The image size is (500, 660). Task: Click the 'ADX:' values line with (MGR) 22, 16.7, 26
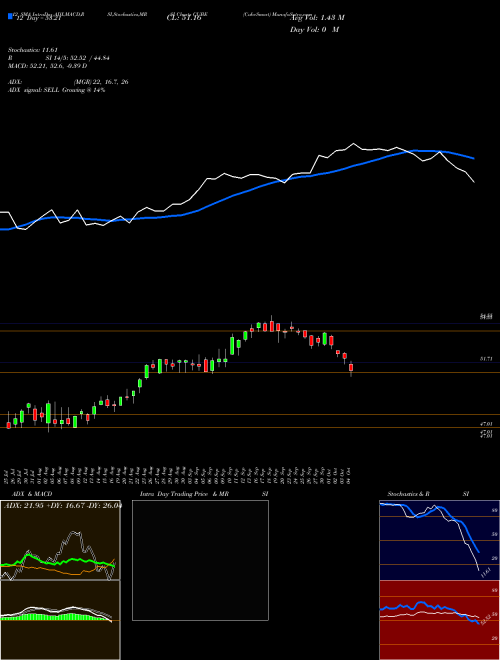click(x=68, y=82)
